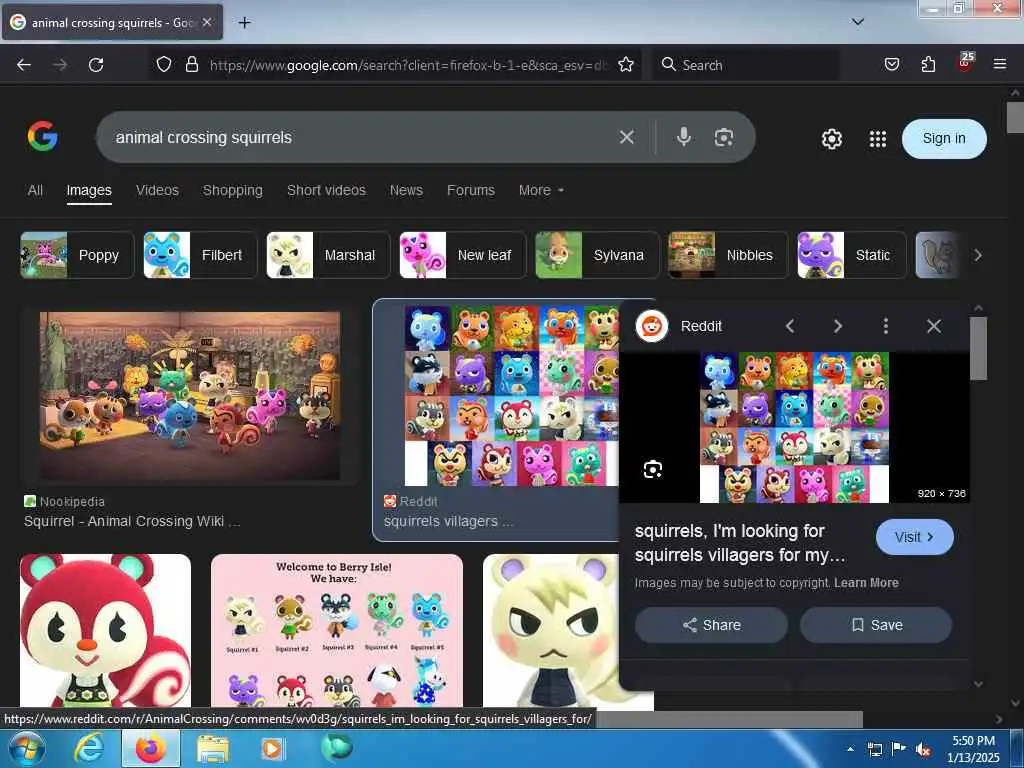Open the Windows Start menu

[x=27, y=748]
